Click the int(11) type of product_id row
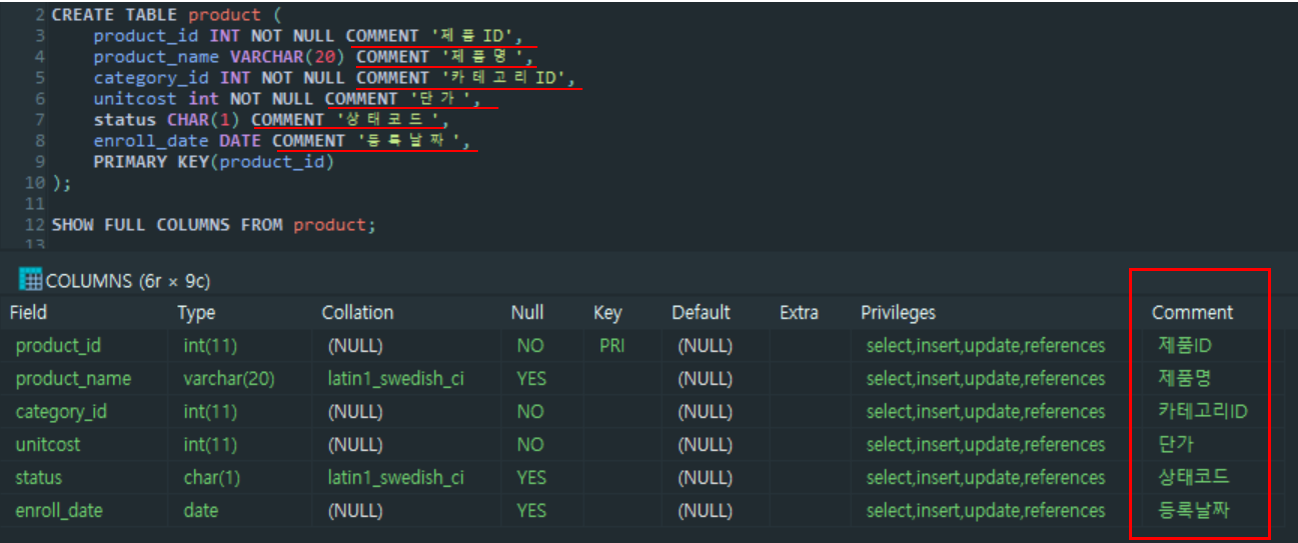1298x543 pixels. 210,346
